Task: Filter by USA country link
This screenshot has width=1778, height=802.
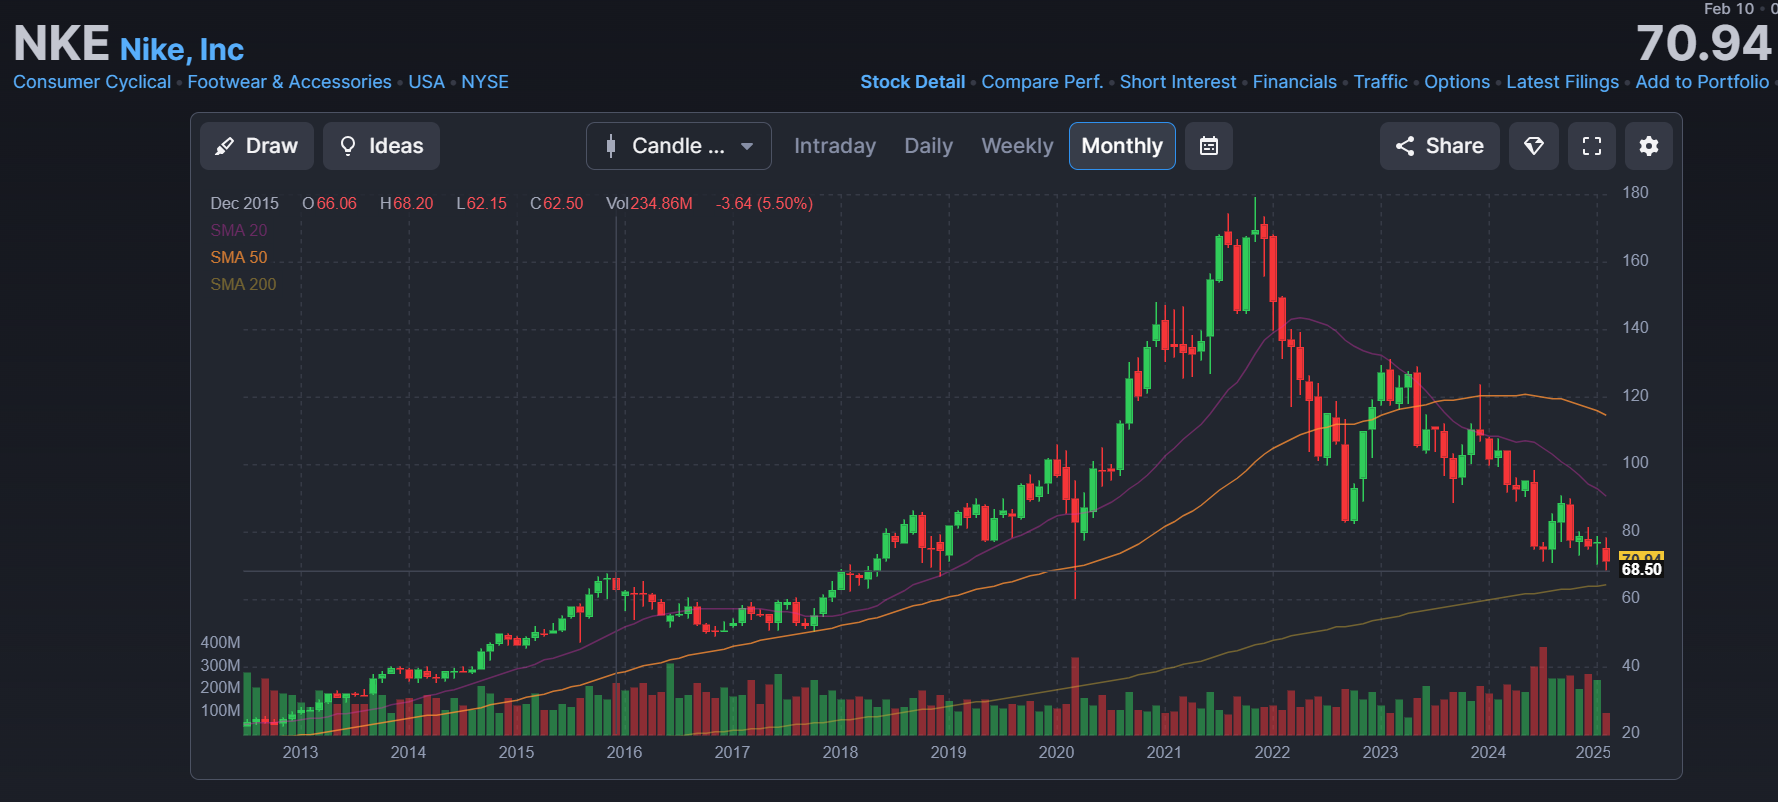Action: (x=426, y=82)
